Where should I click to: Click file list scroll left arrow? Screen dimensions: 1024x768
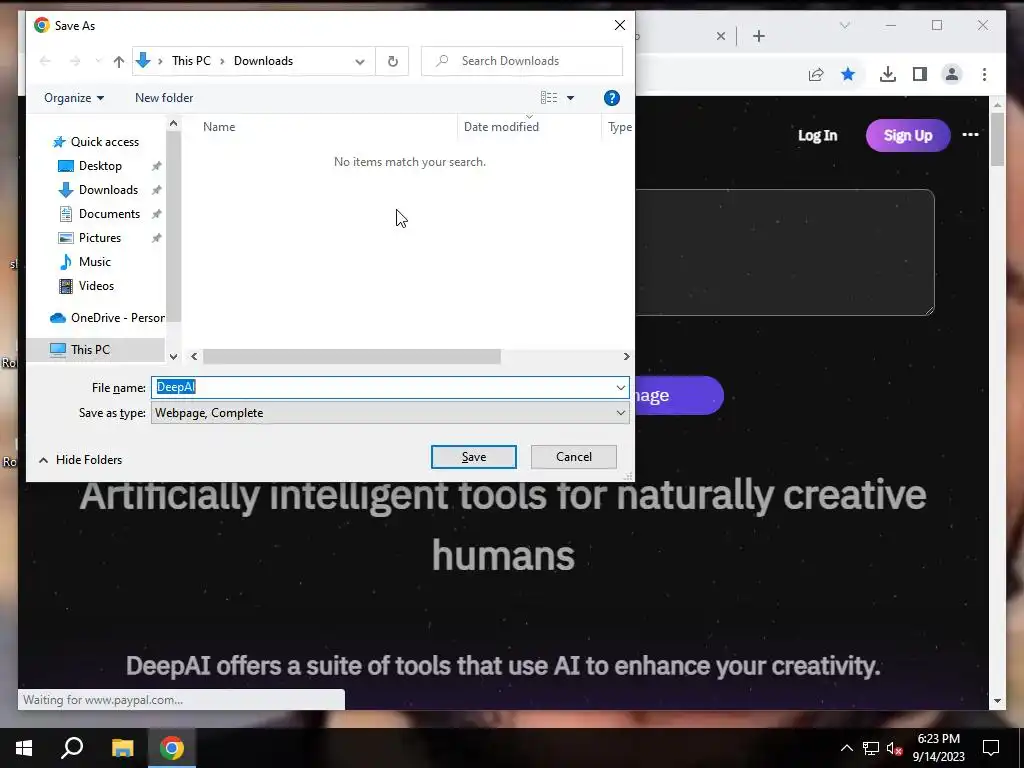pos(194,357)
